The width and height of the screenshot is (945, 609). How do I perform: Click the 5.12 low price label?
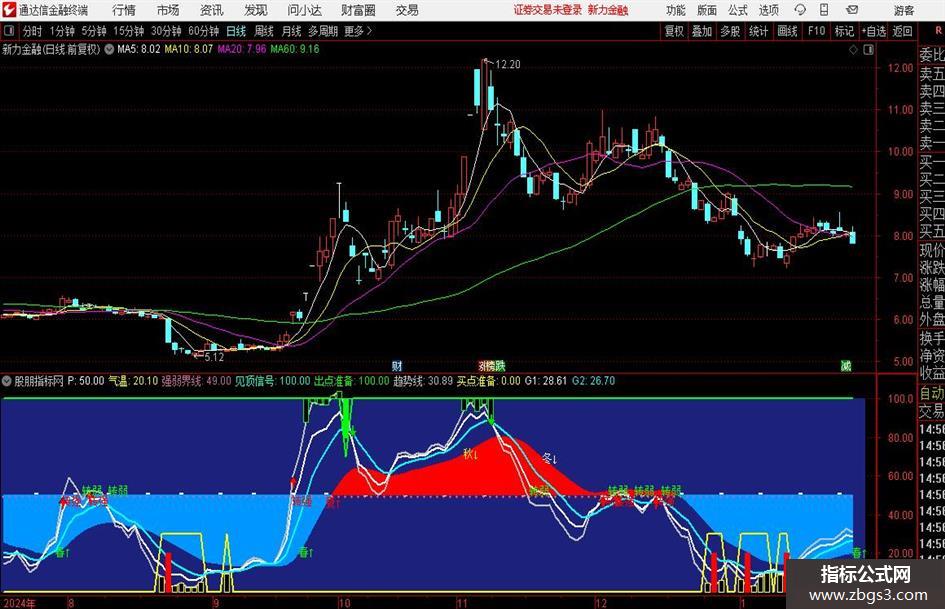pos(213,357)
